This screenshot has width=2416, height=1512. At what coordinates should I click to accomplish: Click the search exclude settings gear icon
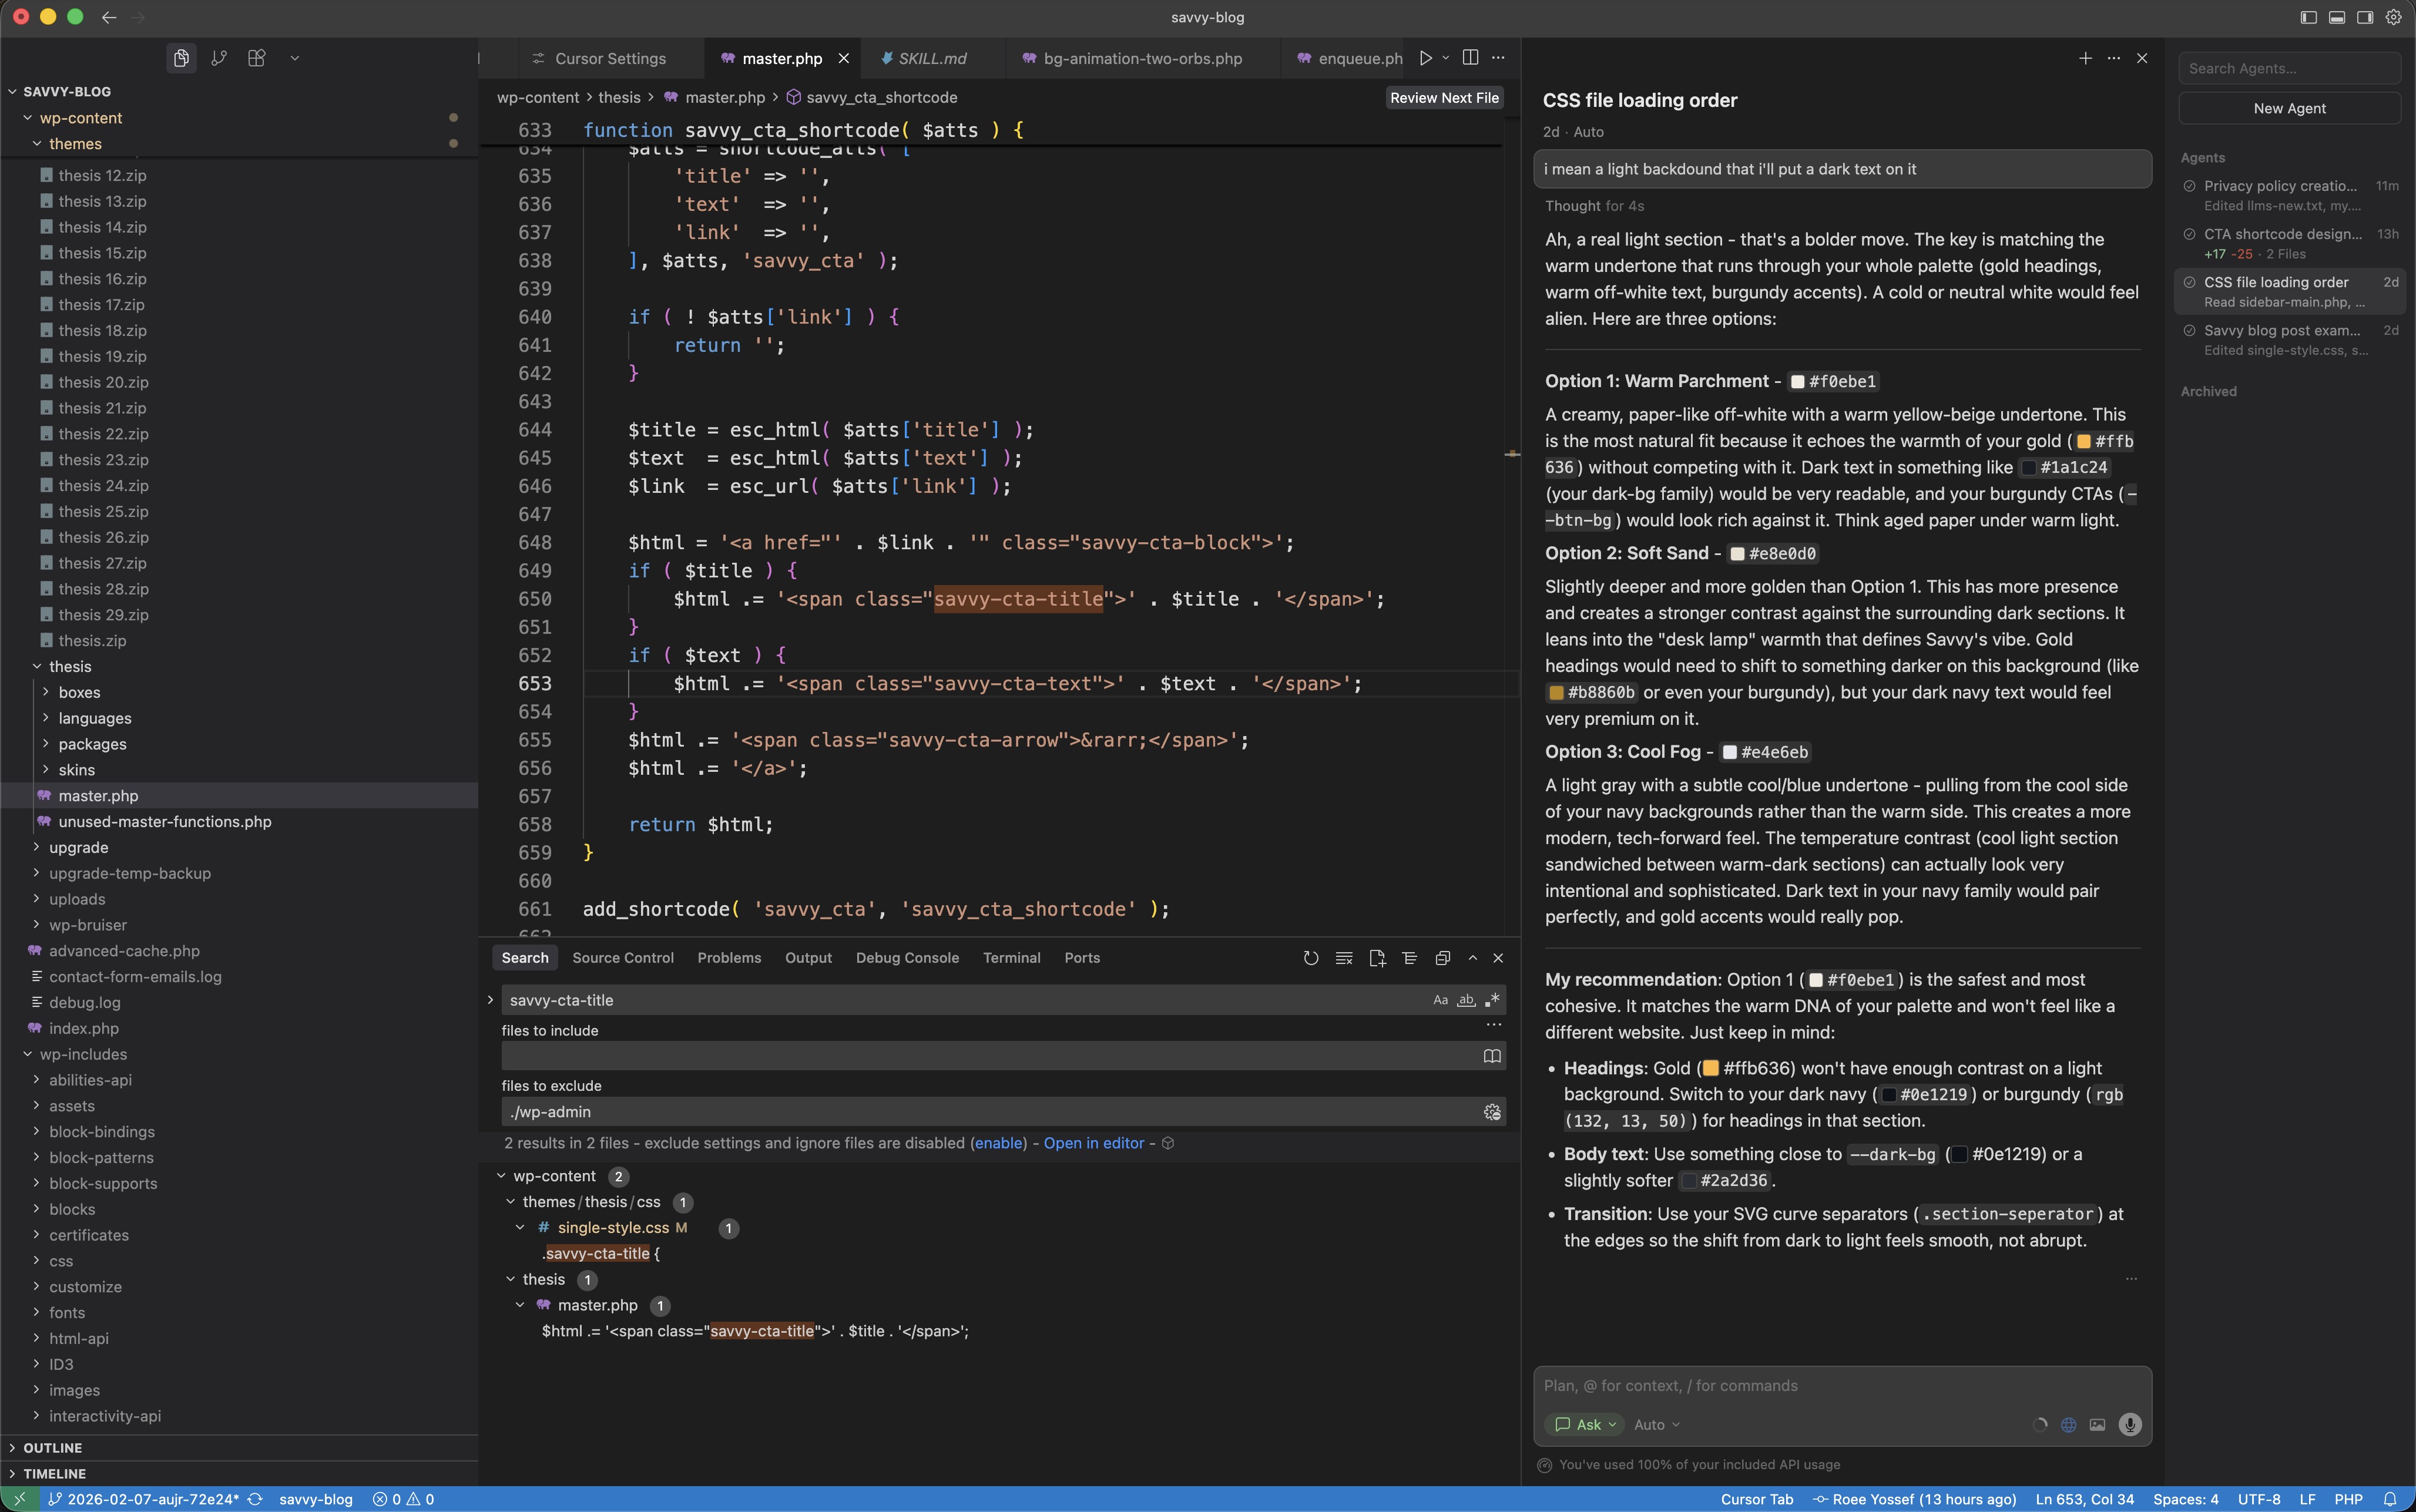click(x=1492, y=1112)
